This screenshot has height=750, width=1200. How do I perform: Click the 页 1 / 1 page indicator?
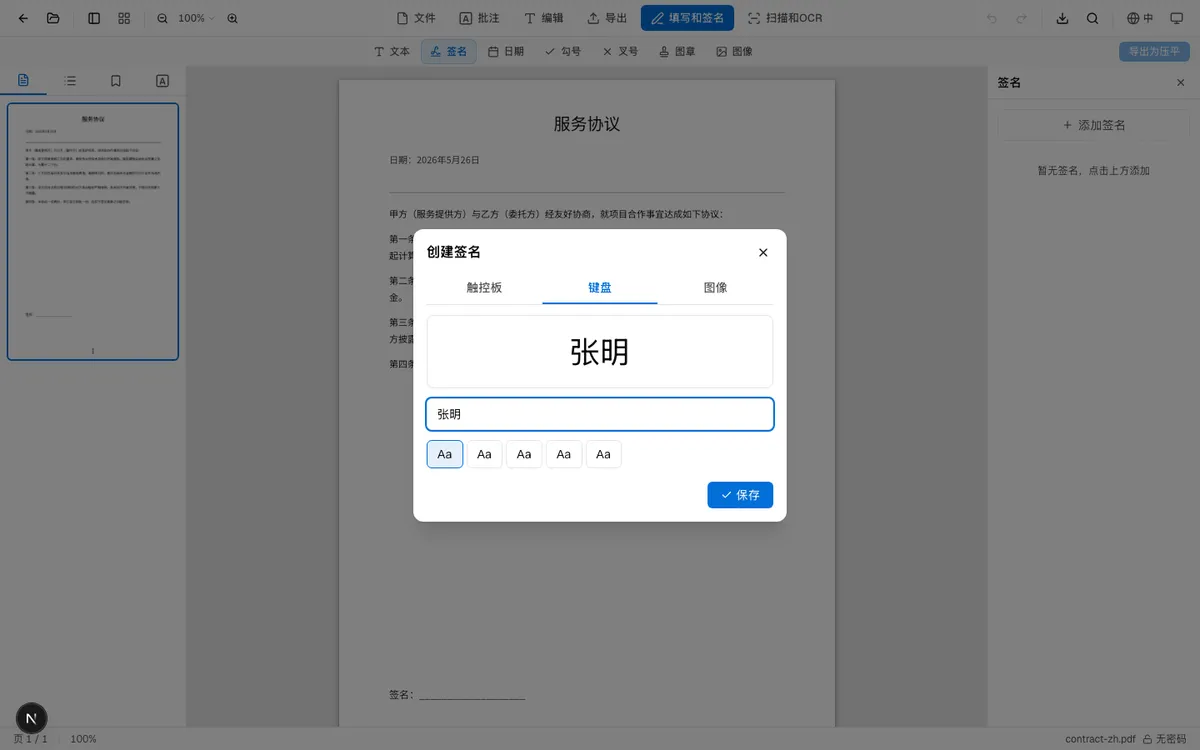click(30, 739)
